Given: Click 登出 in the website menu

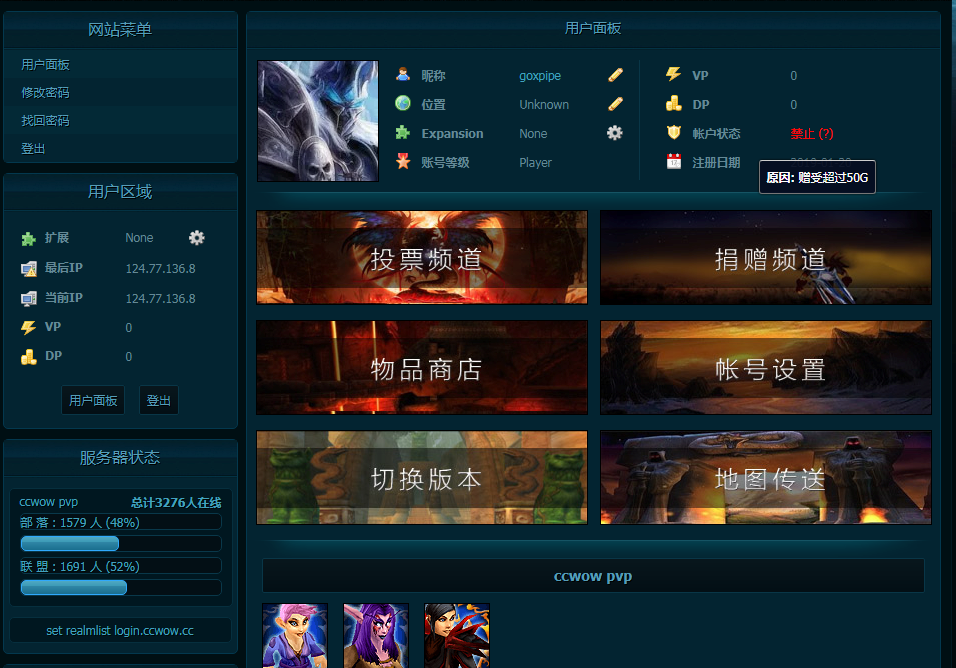Looking at the screenshot, I should pyautogui.click(x=33, y=149).
